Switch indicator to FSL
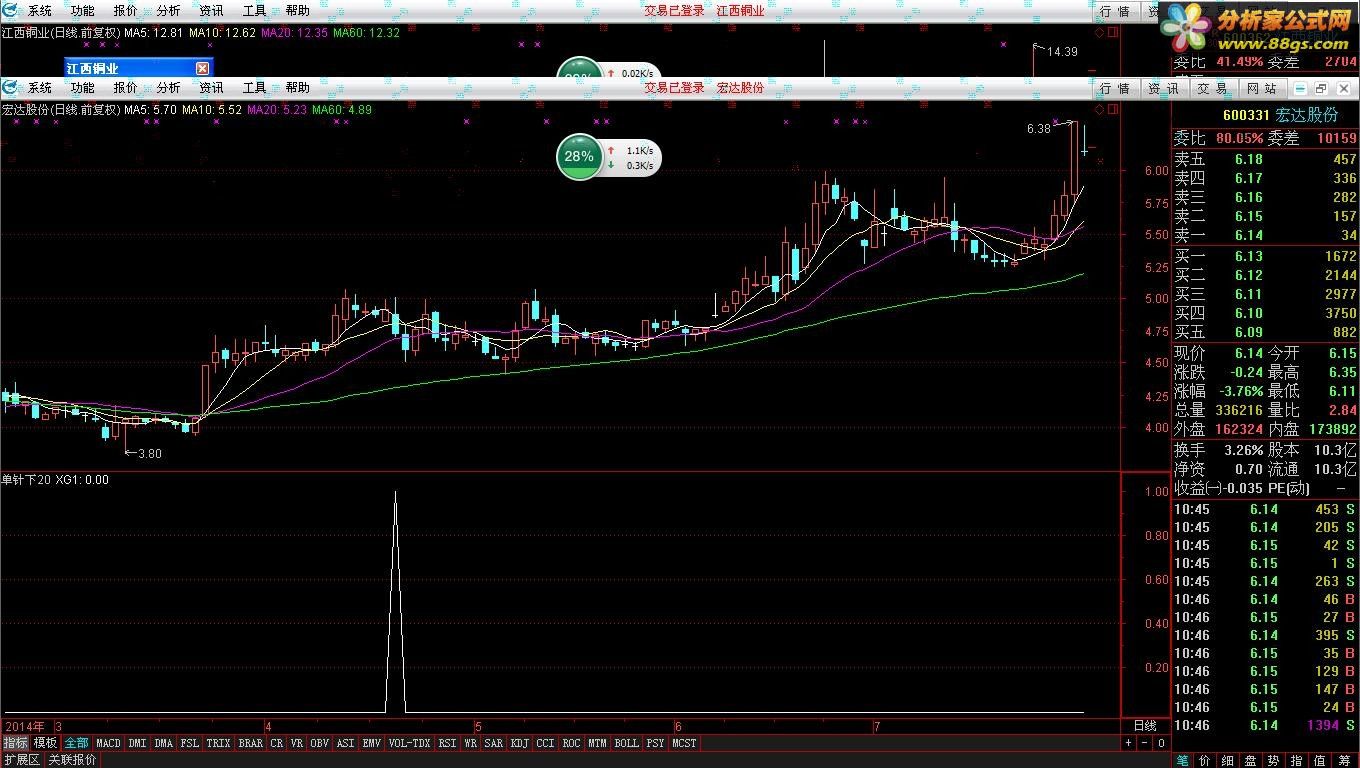Image resolution: width=1360 pixels, height=768 pixels. coord(189,743)
